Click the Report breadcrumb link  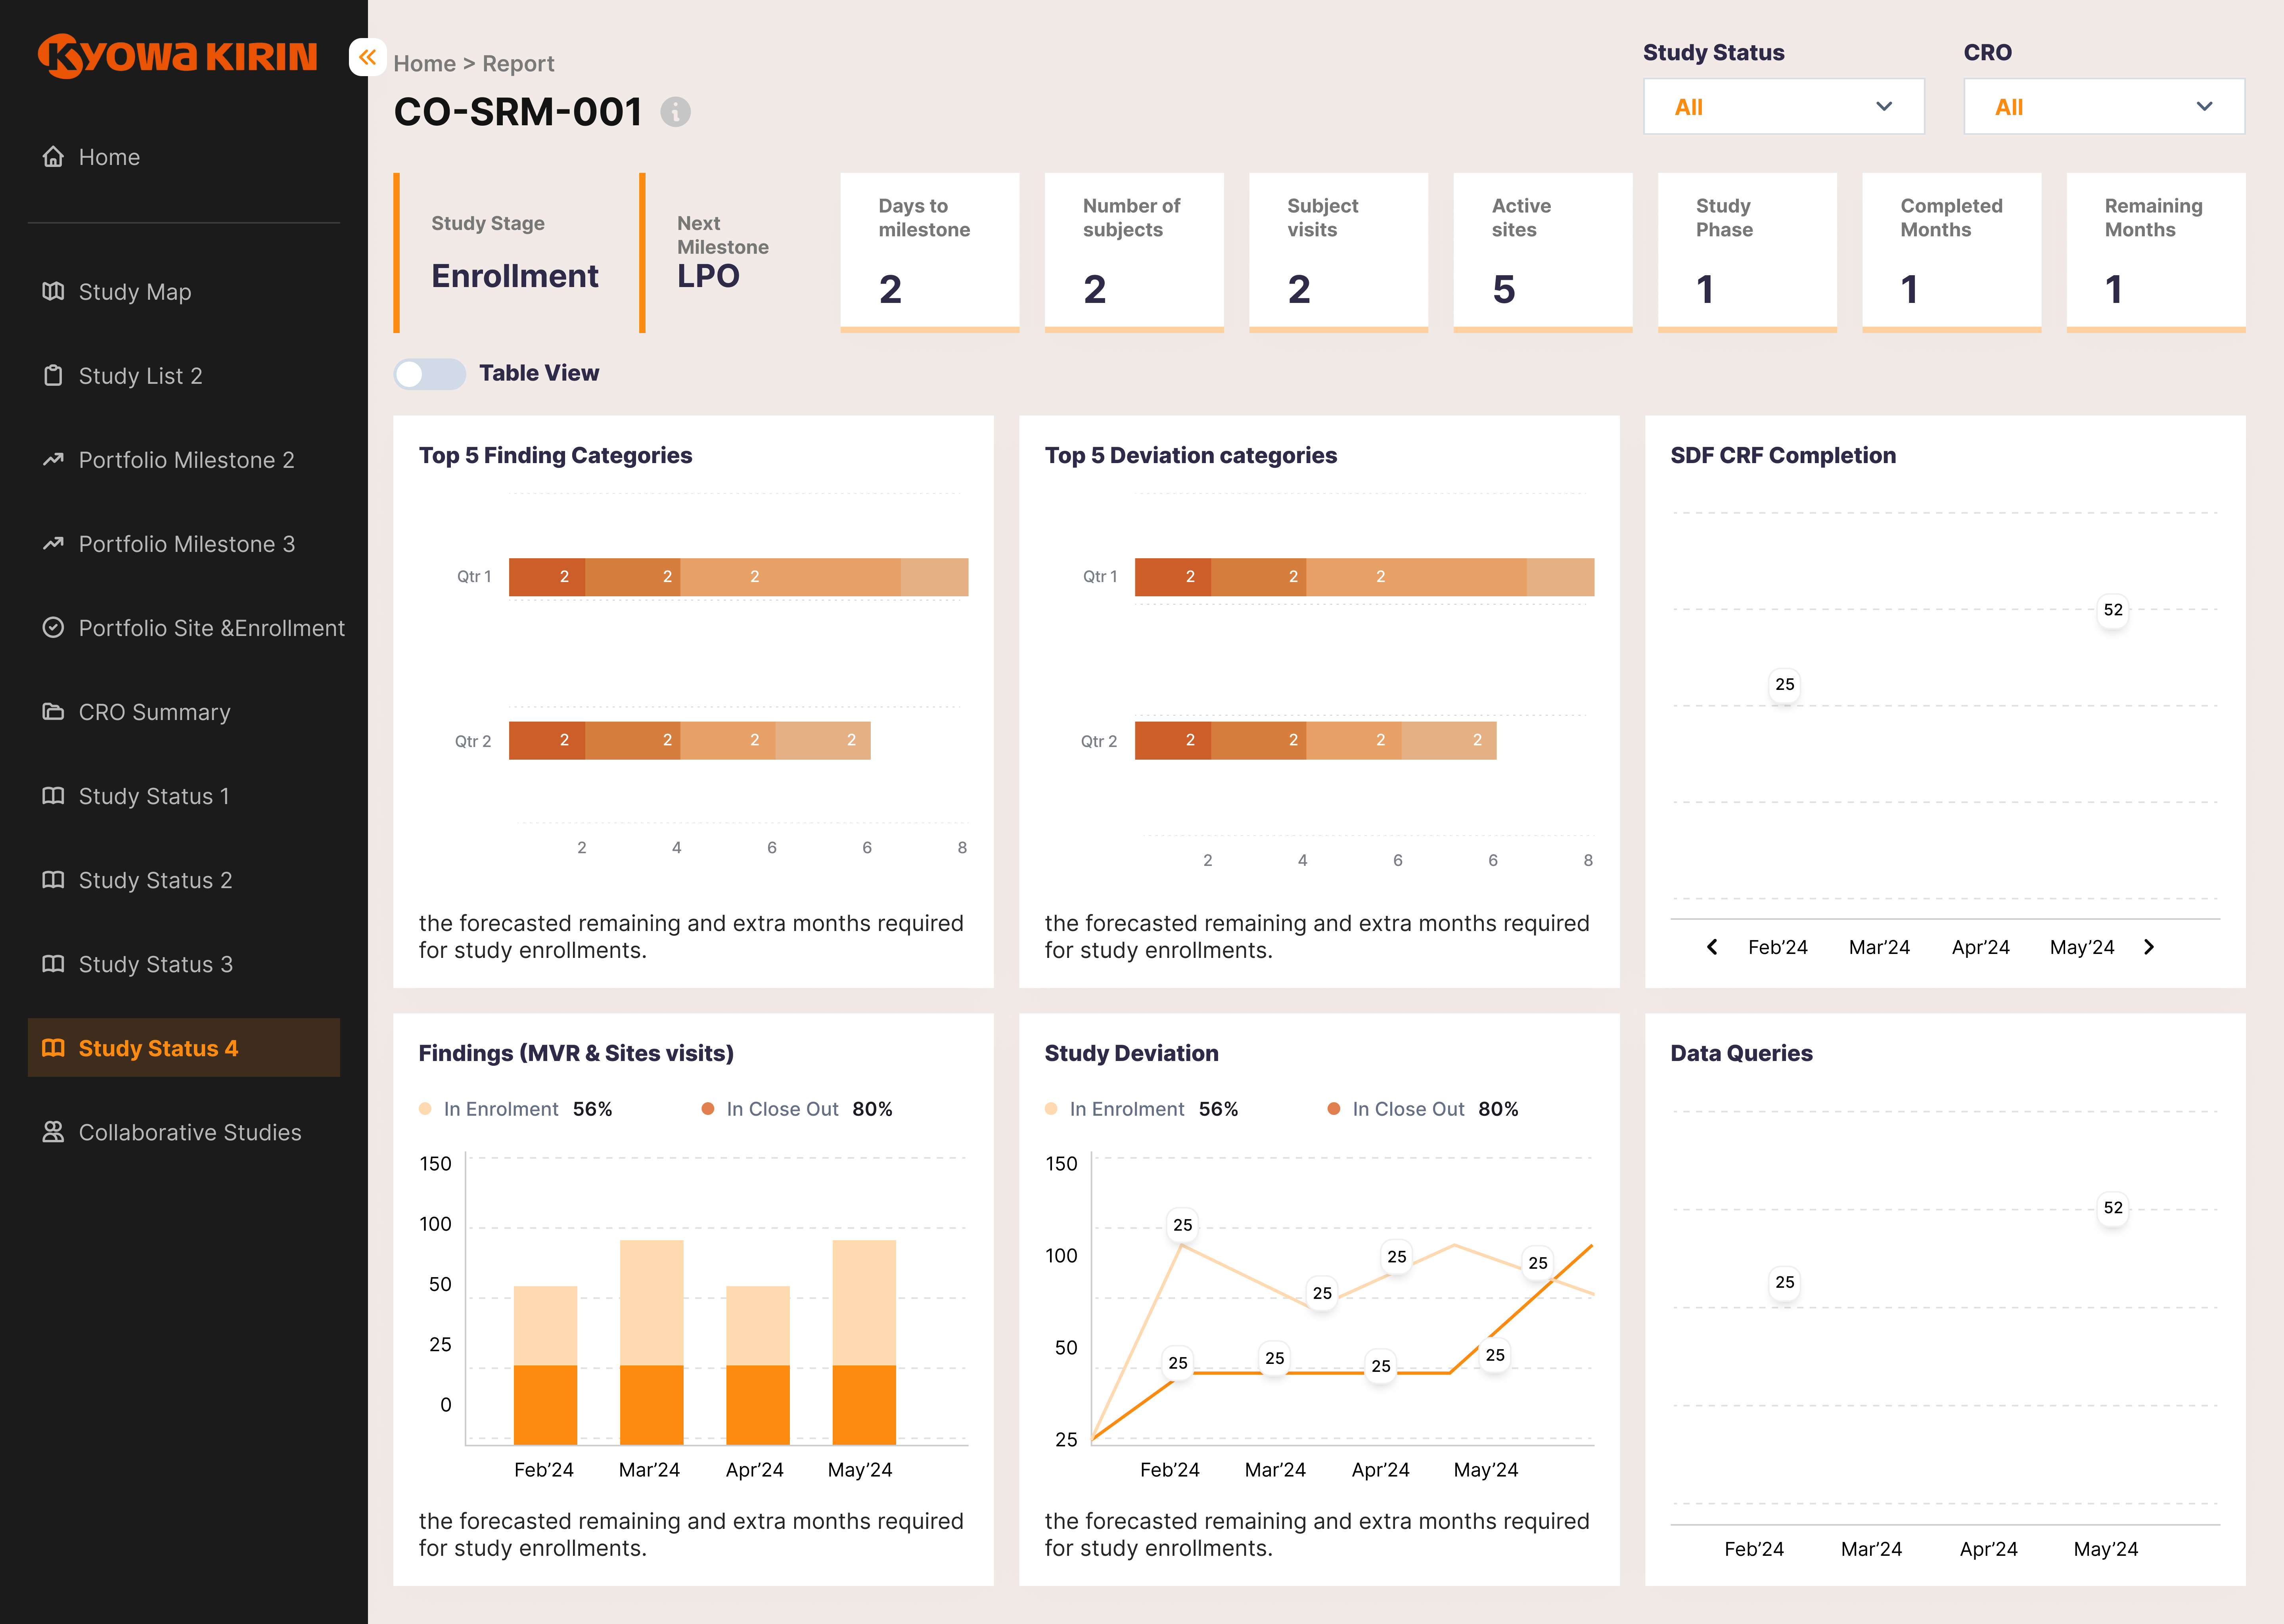click(x=518, y=63)
